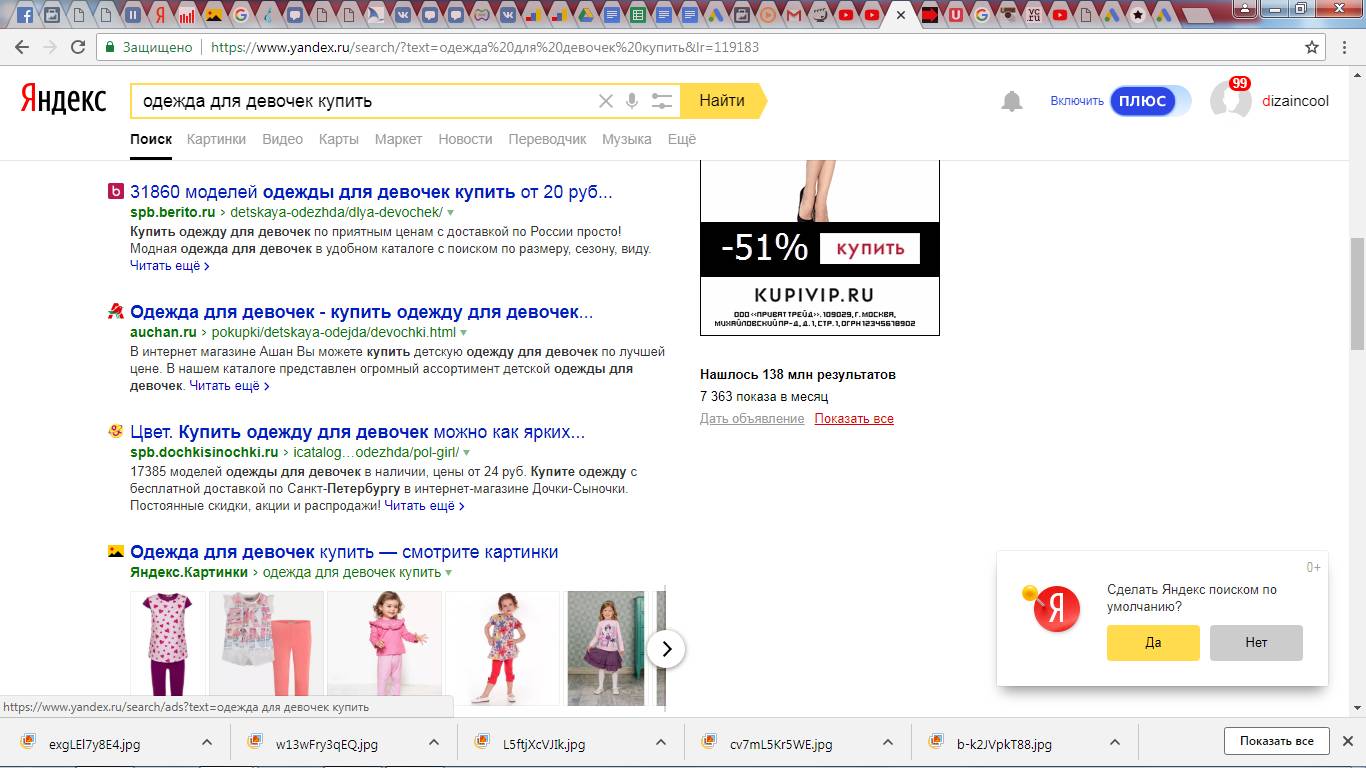
Task: Open download menu for exgLEl7y8E4.jpg
Action: [x=206, y=743]
